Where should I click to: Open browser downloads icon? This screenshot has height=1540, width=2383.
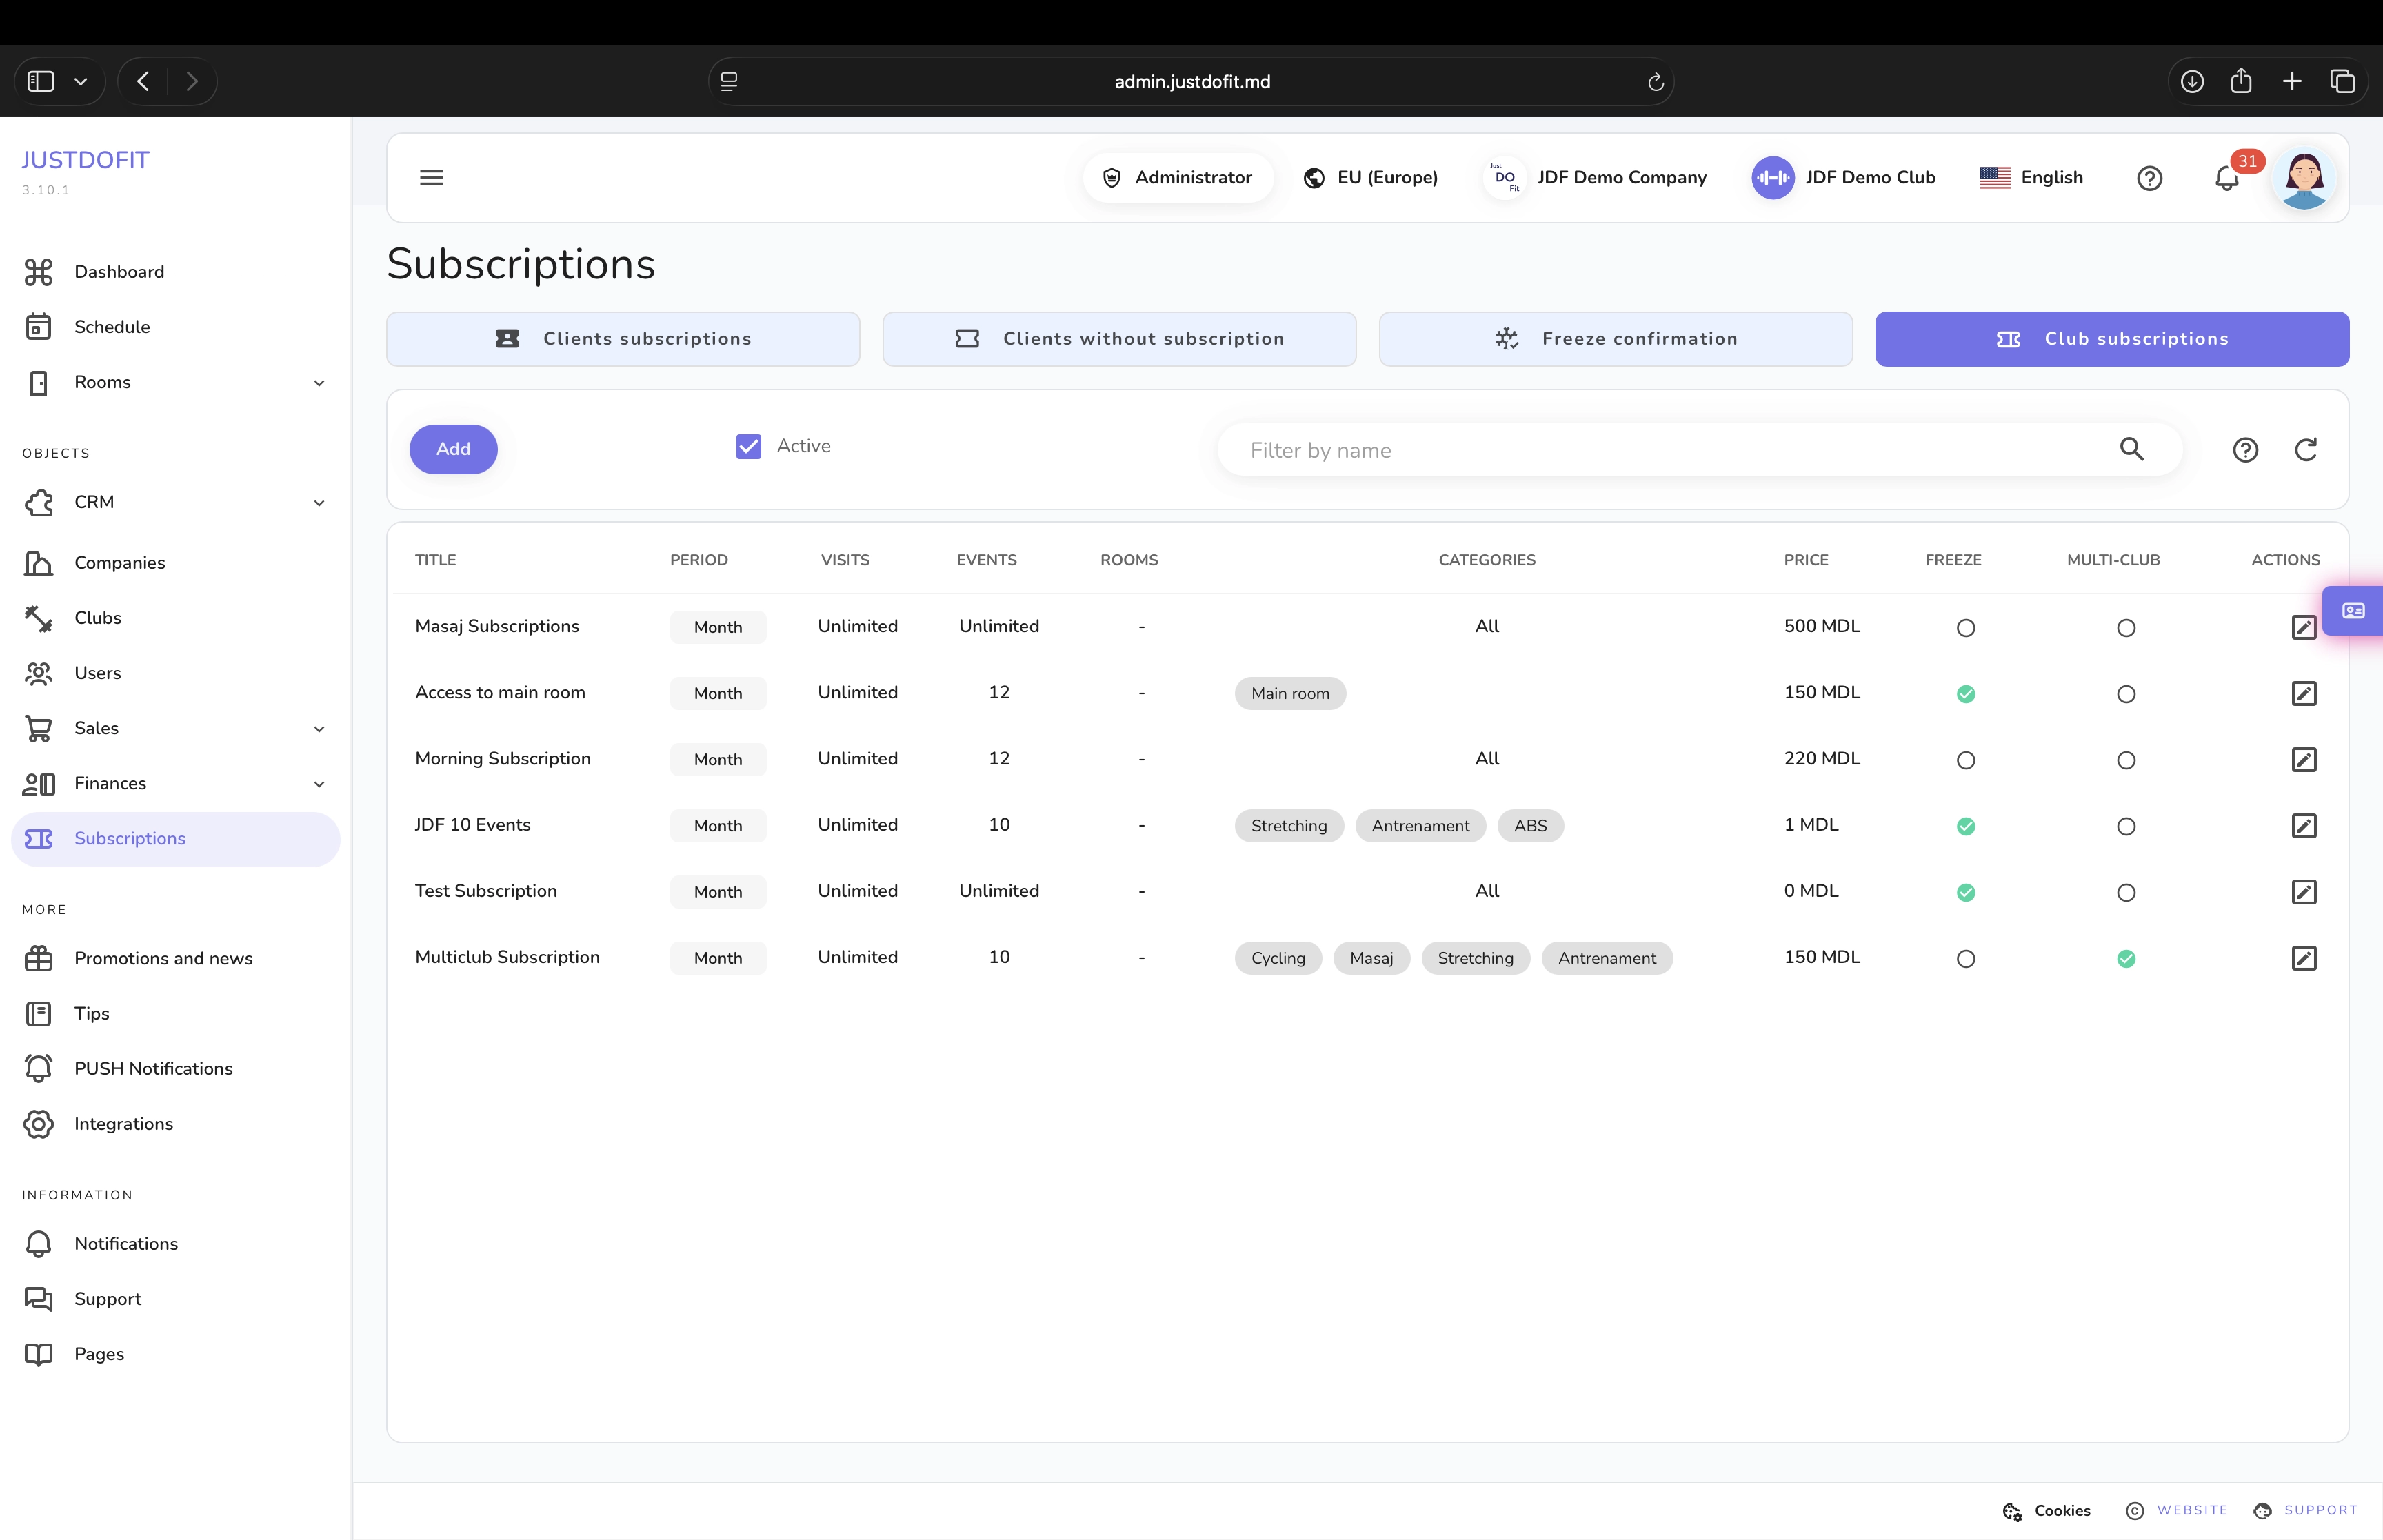point(2192,81)
